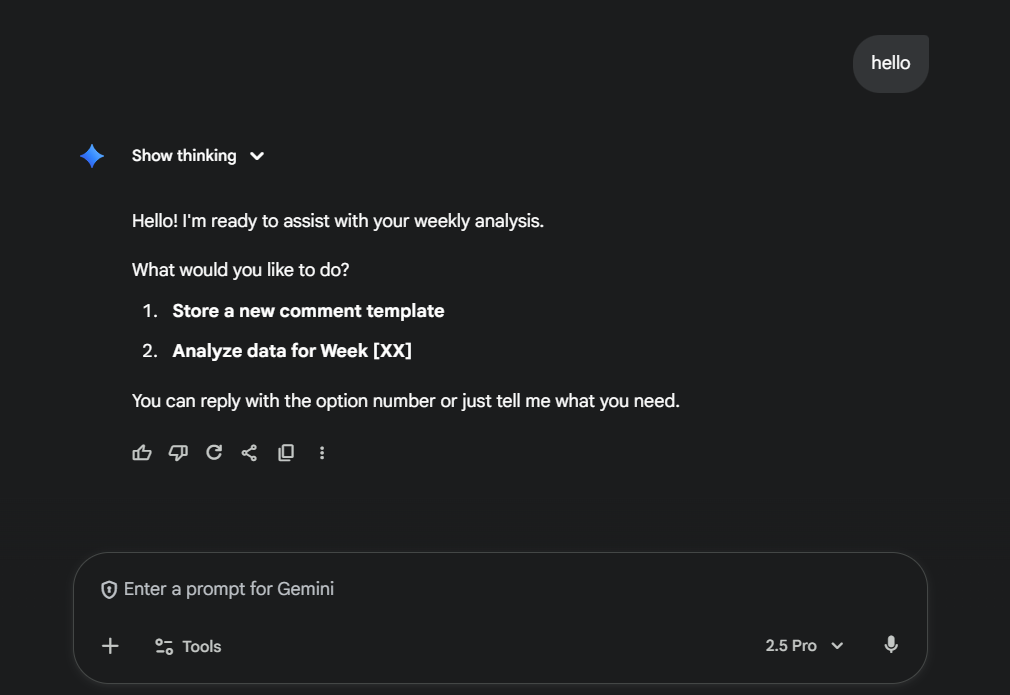Regenerate the Gemini response
The image size is (1010, 695).
coord(214,453)
